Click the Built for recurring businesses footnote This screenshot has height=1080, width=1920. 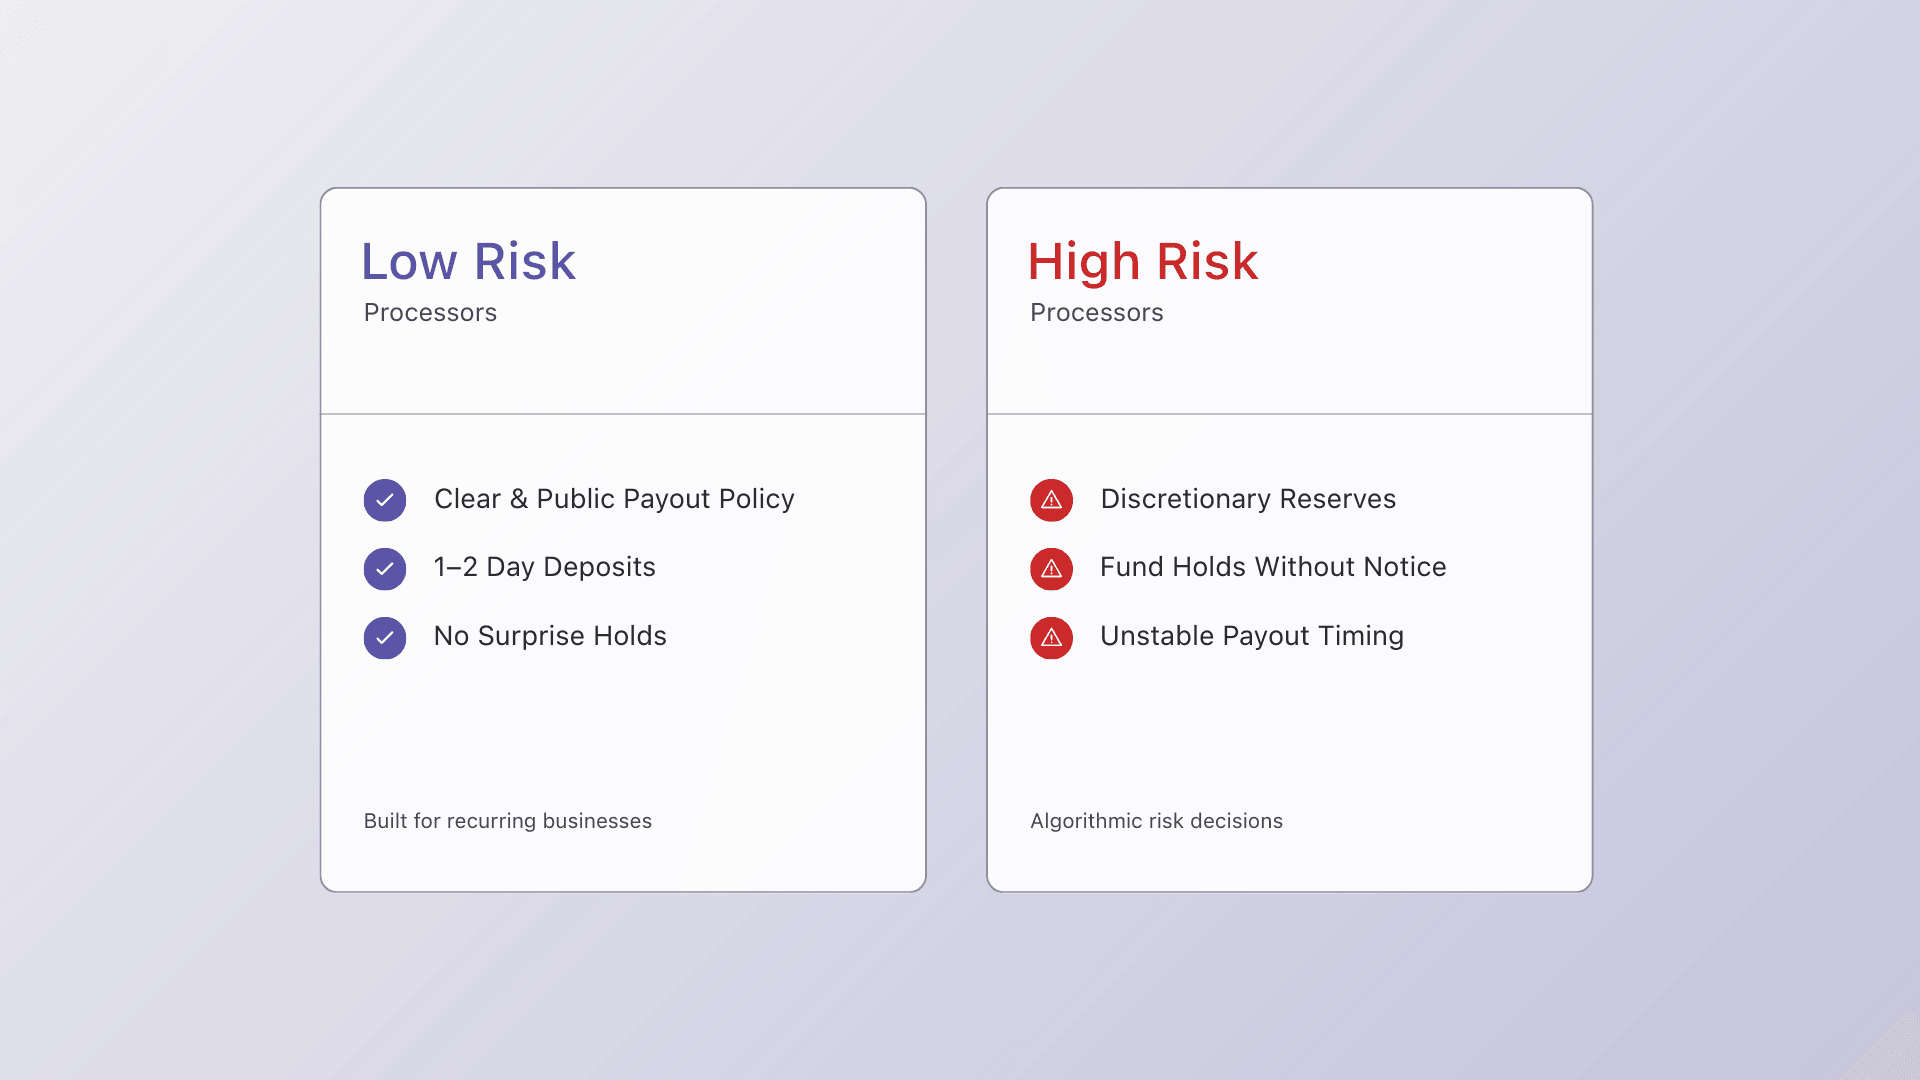(x=508, y=821)
